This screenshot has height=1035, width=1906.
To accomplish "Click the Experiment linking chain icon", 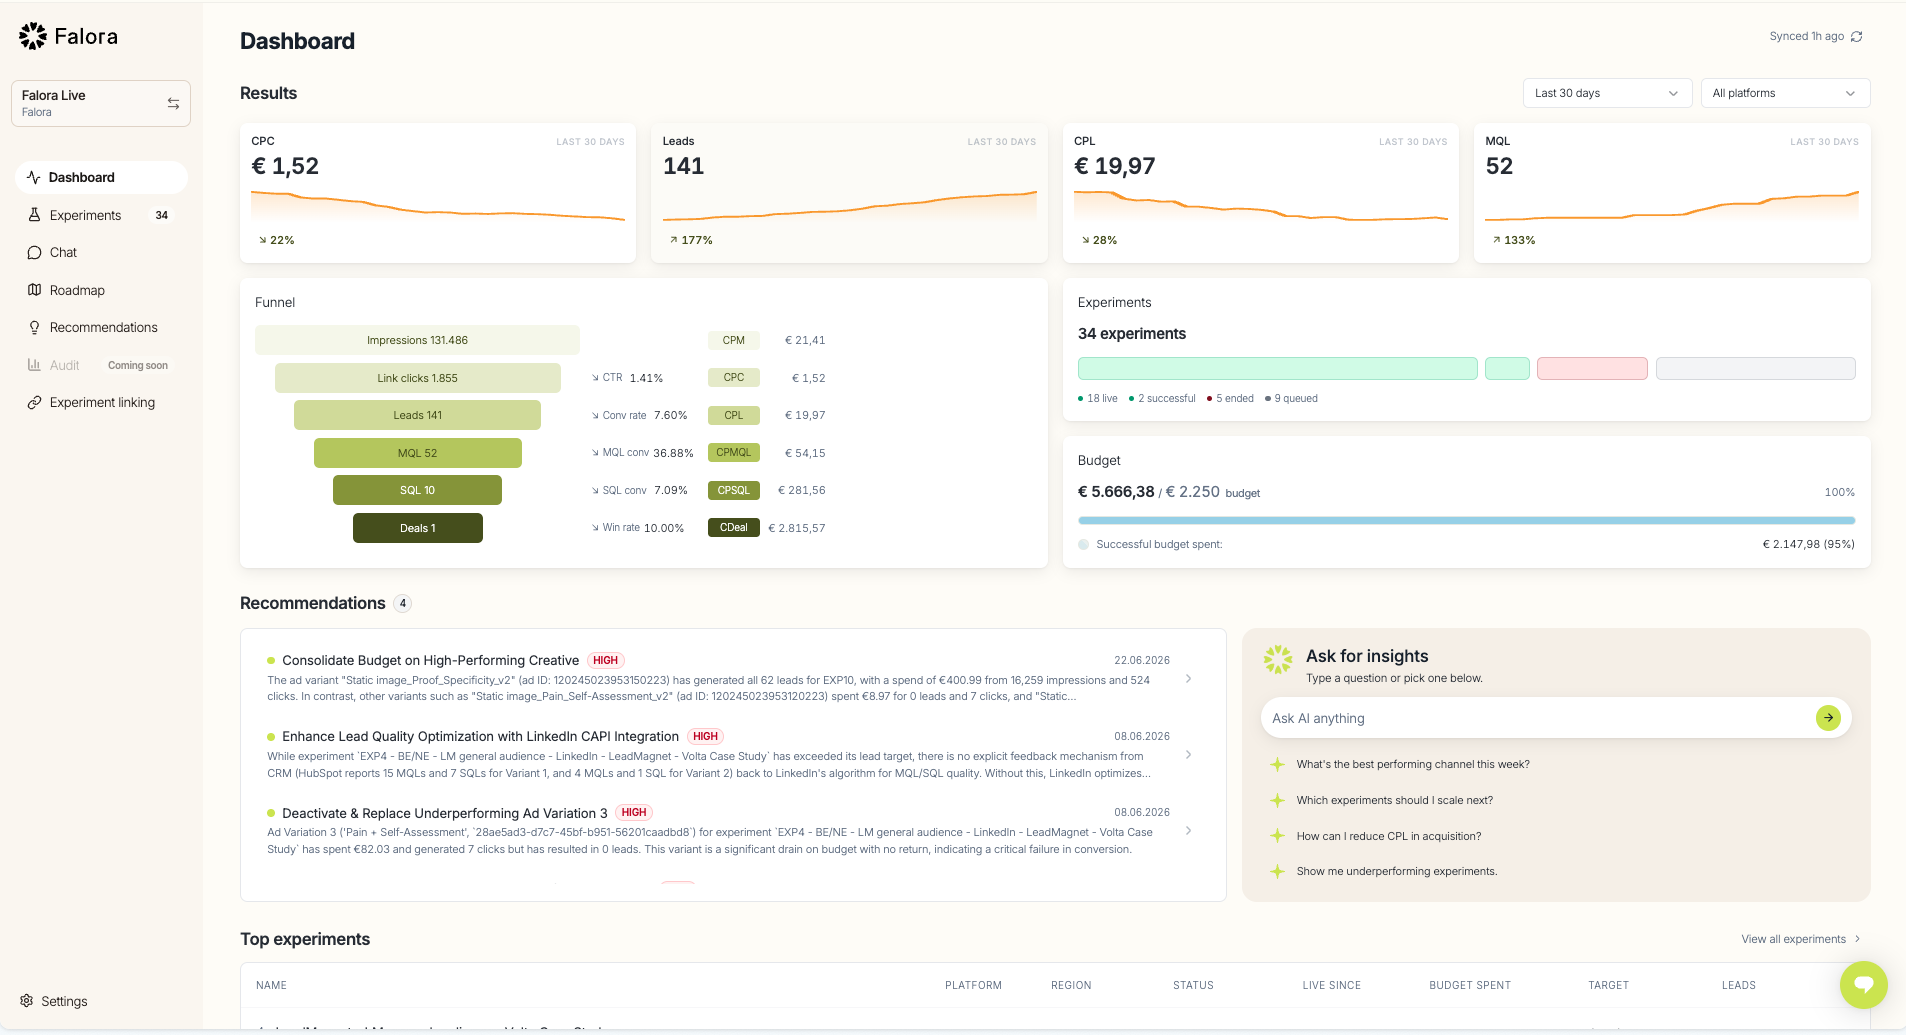I will point(34,402).
